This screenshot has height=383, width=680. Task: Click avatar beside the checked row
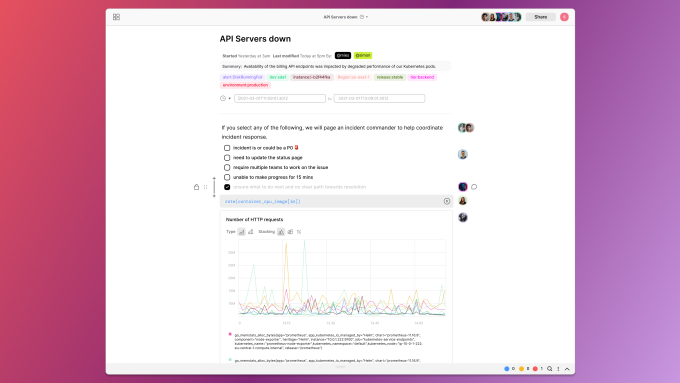pos(463,187)
